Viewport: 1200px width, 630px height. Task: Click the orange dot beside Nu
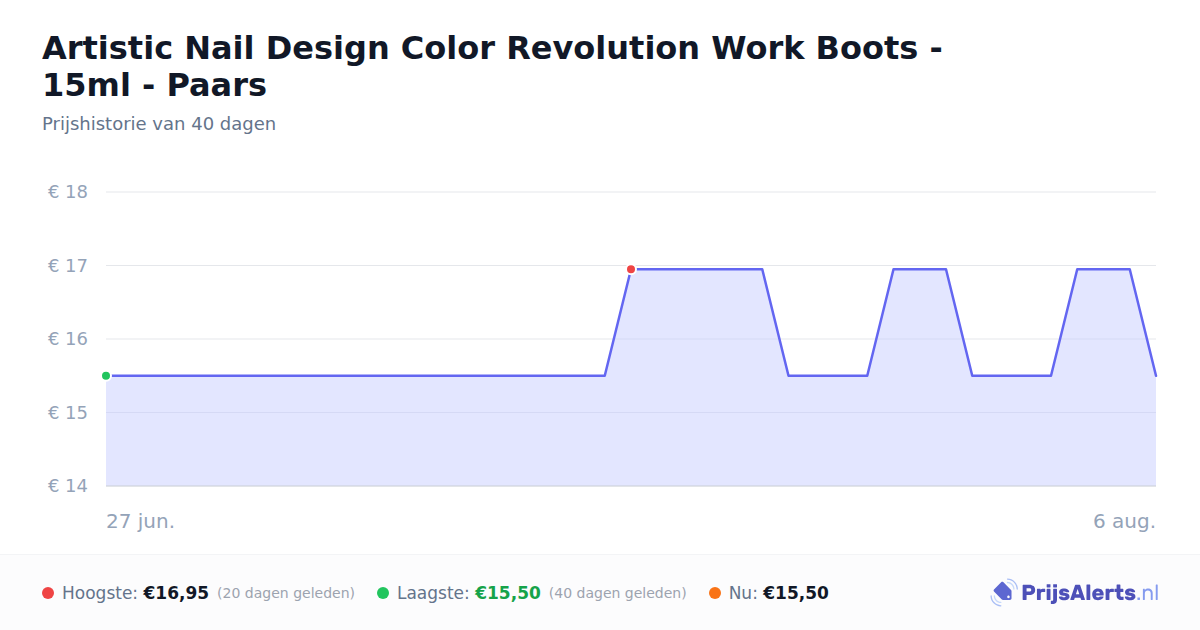coord(715,593)
